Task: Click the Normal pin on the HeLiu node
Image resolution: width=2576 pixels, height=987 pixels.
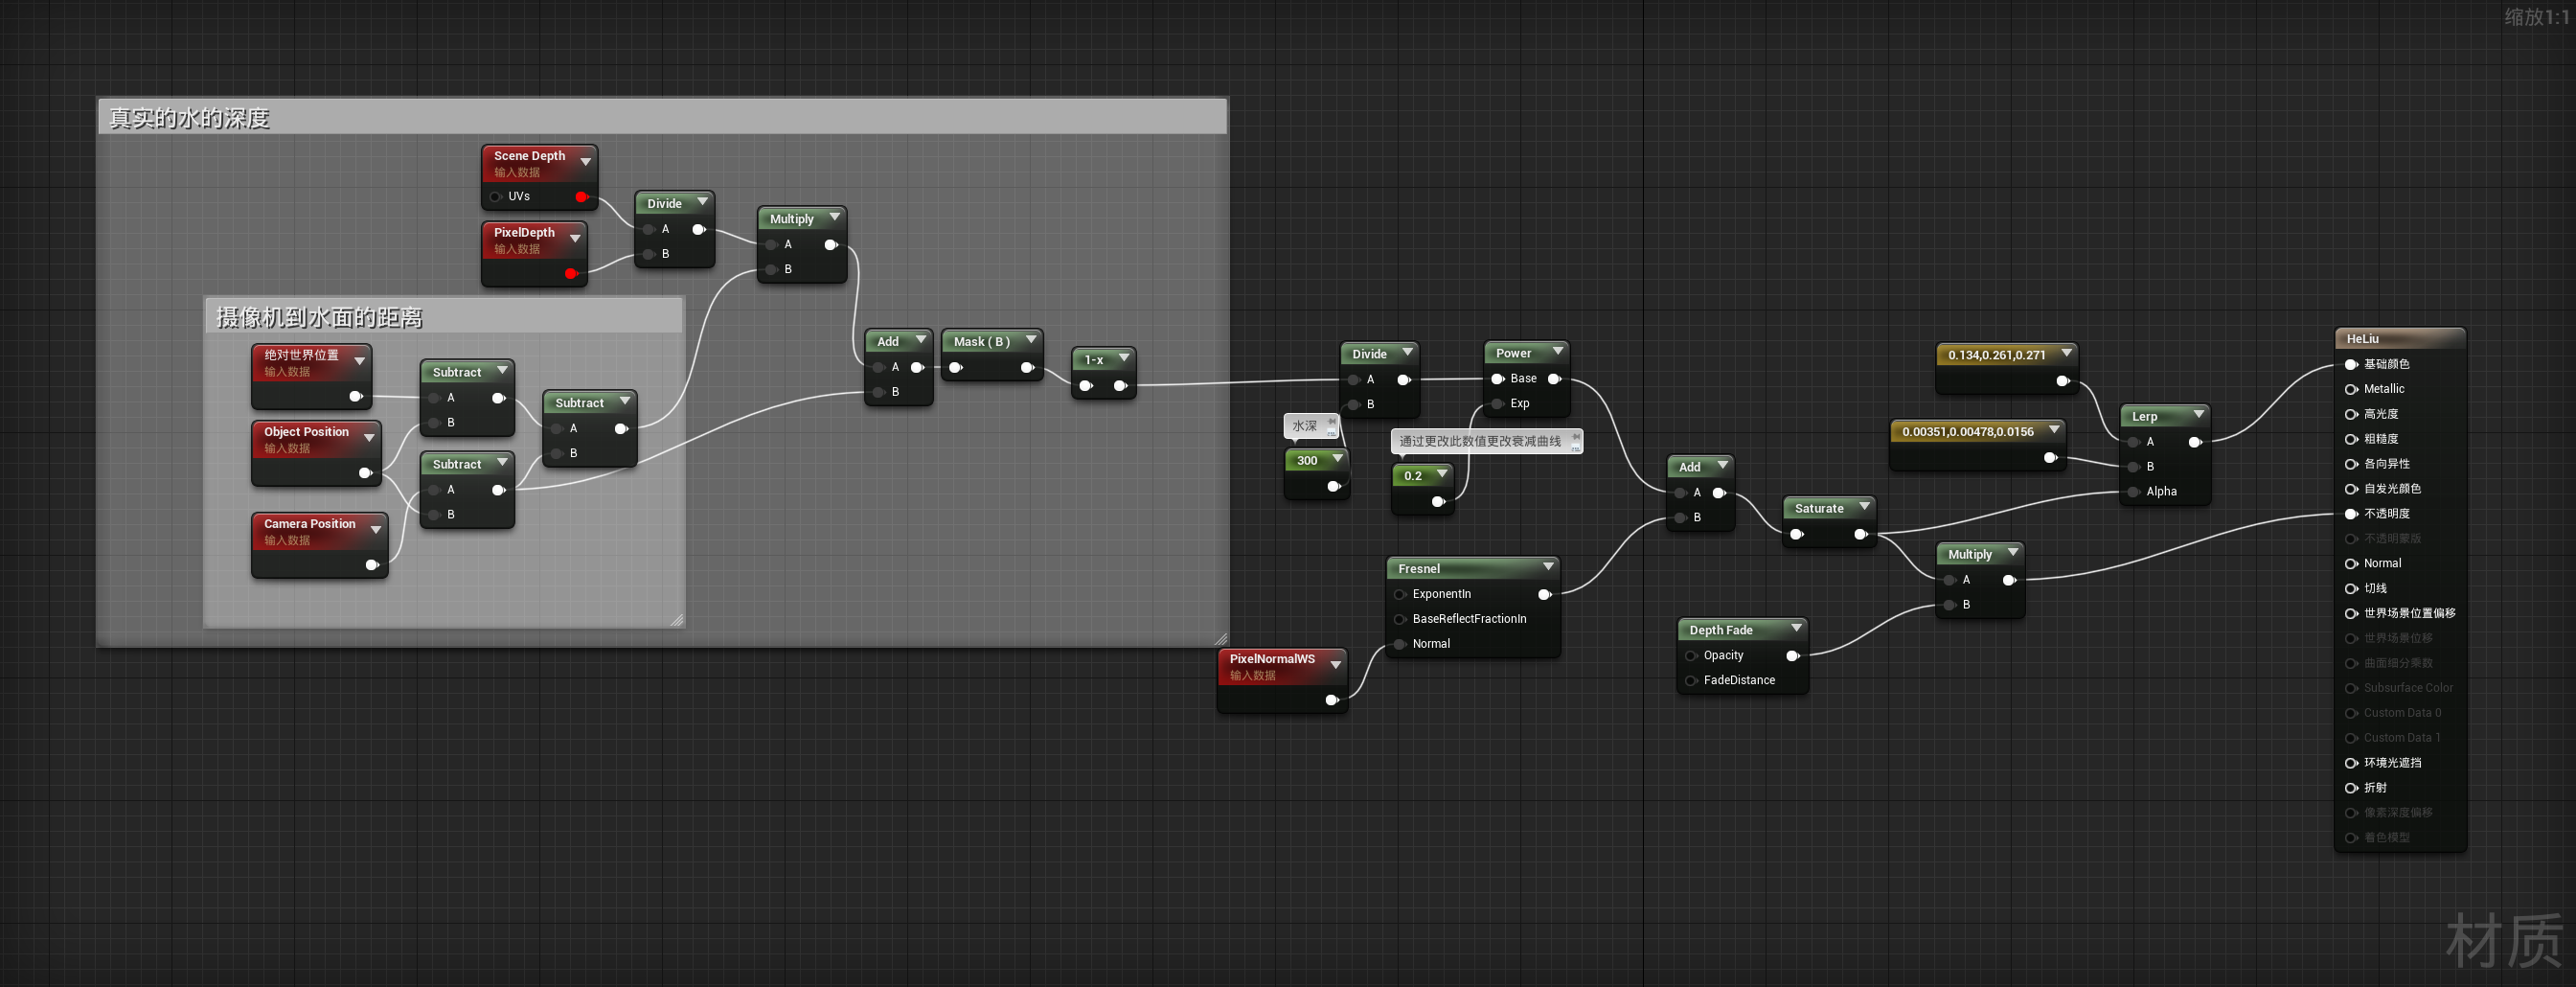Action: tap(2351, 564)
